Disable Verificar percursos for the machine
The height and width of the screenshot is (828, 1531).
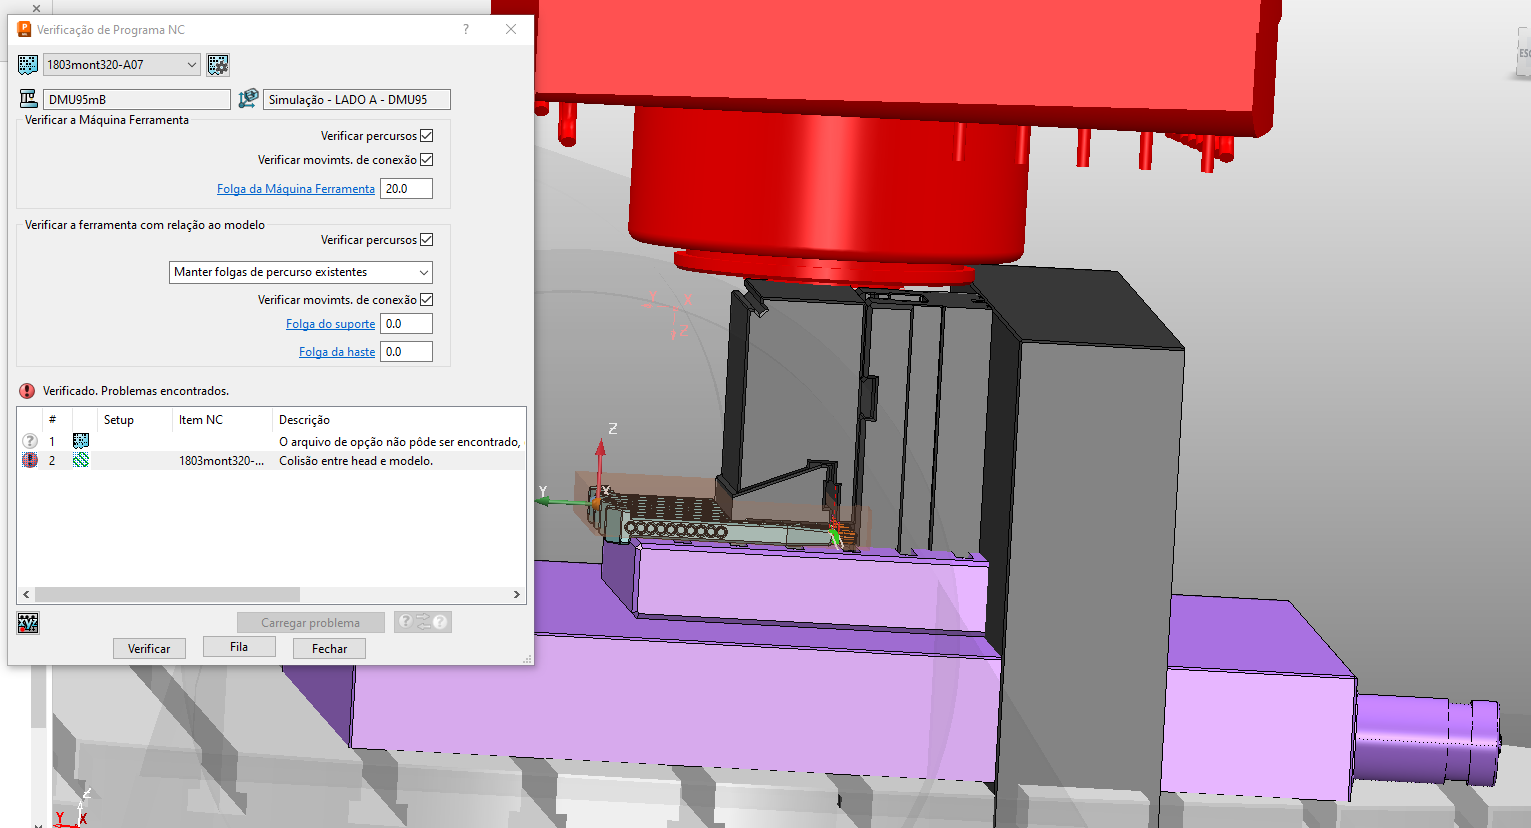pyautogui.click(x=427, y=135)
